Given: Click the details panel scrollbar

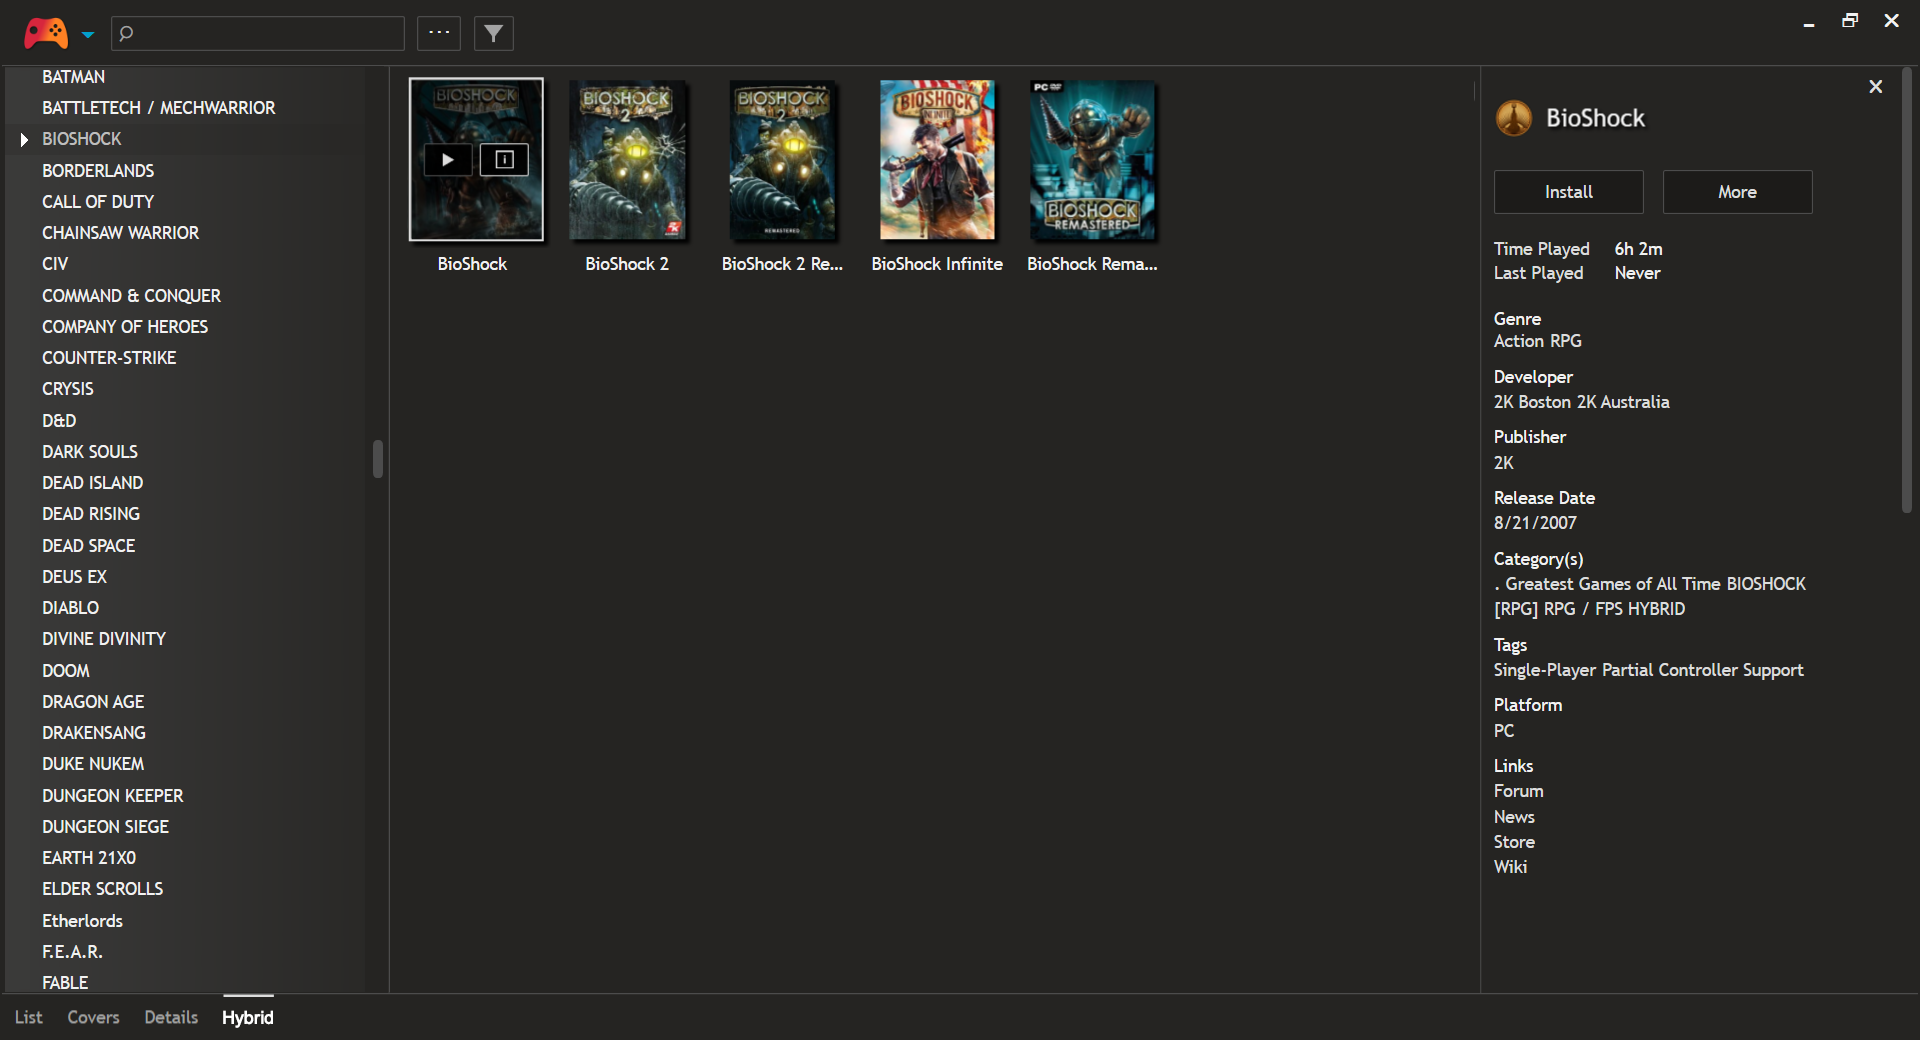Looking at the screenshot, I should tap(1906, 290).
